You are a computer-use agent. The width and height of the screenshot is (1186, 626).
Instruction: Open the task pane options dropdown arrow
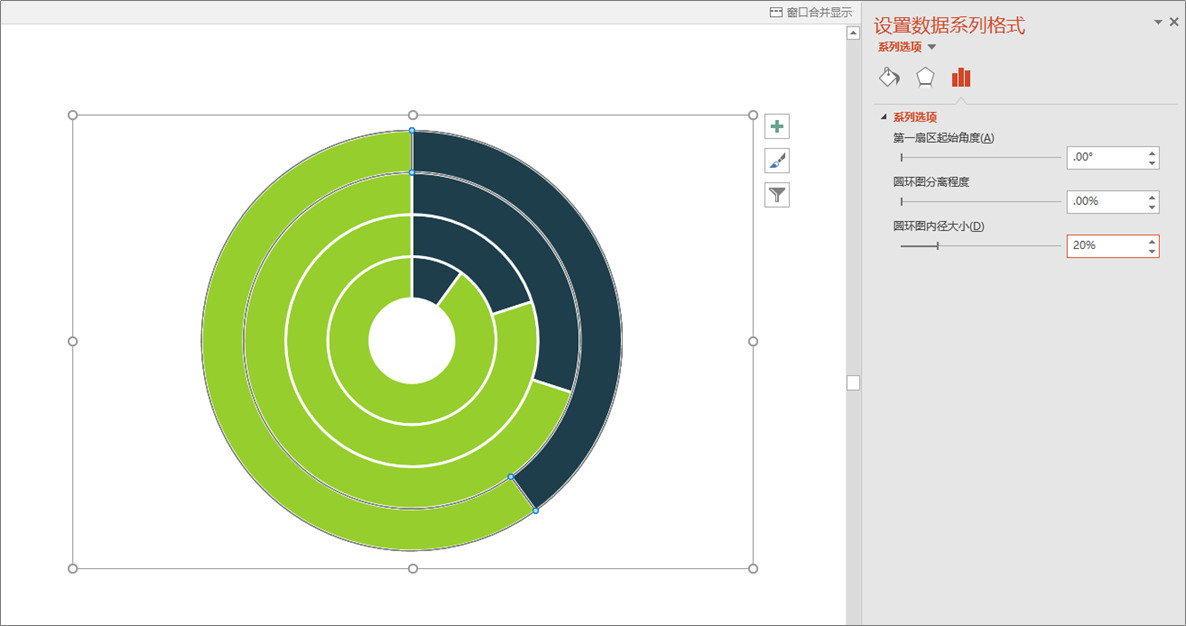tap(1158, 22)
